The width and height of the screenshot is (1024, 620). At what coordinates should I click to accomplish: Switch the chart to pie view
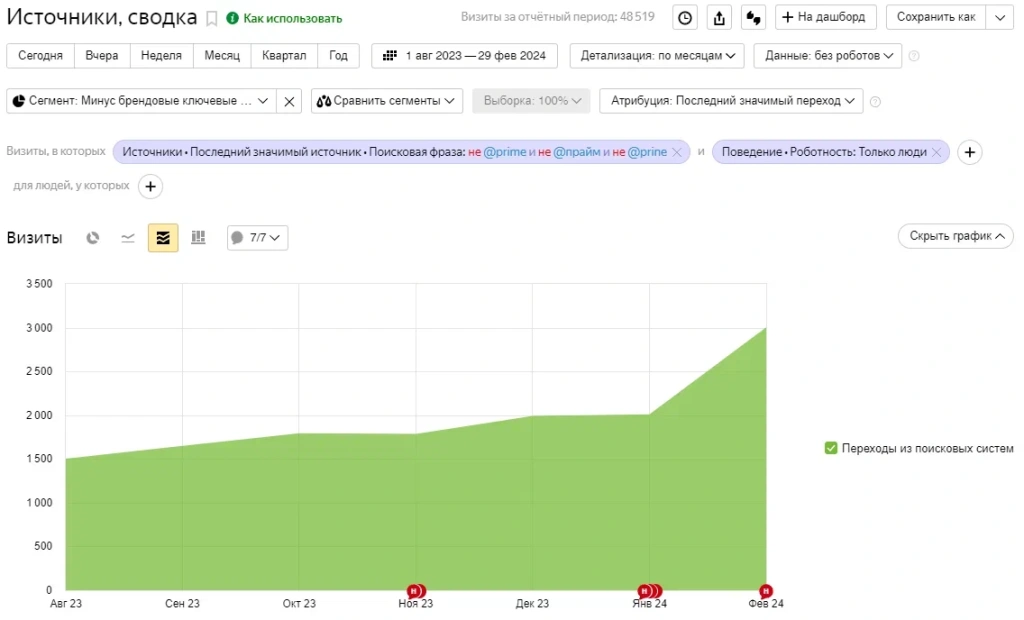coord(92,237)
